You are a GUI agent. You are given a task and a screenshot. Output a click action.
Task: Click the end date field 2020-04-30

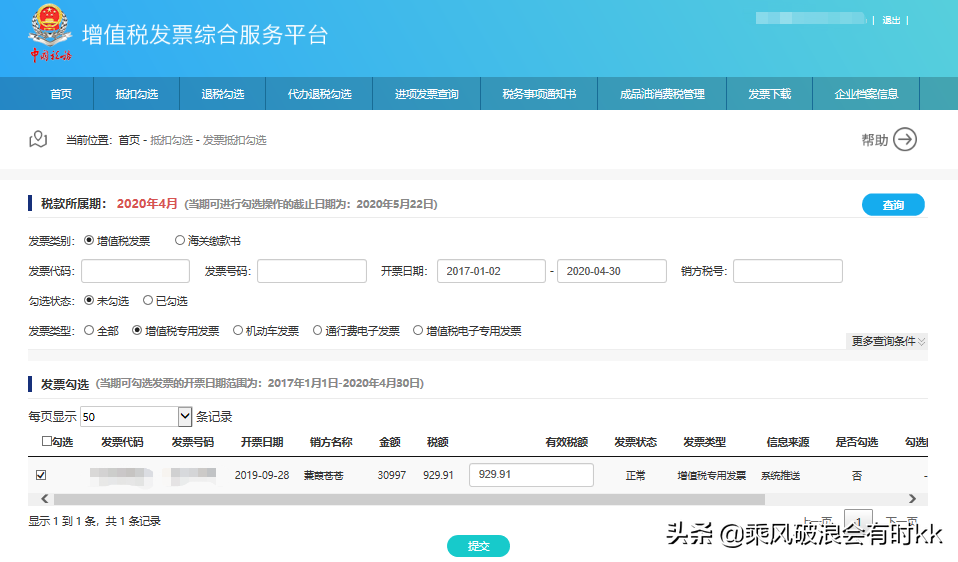coord(612,271)
